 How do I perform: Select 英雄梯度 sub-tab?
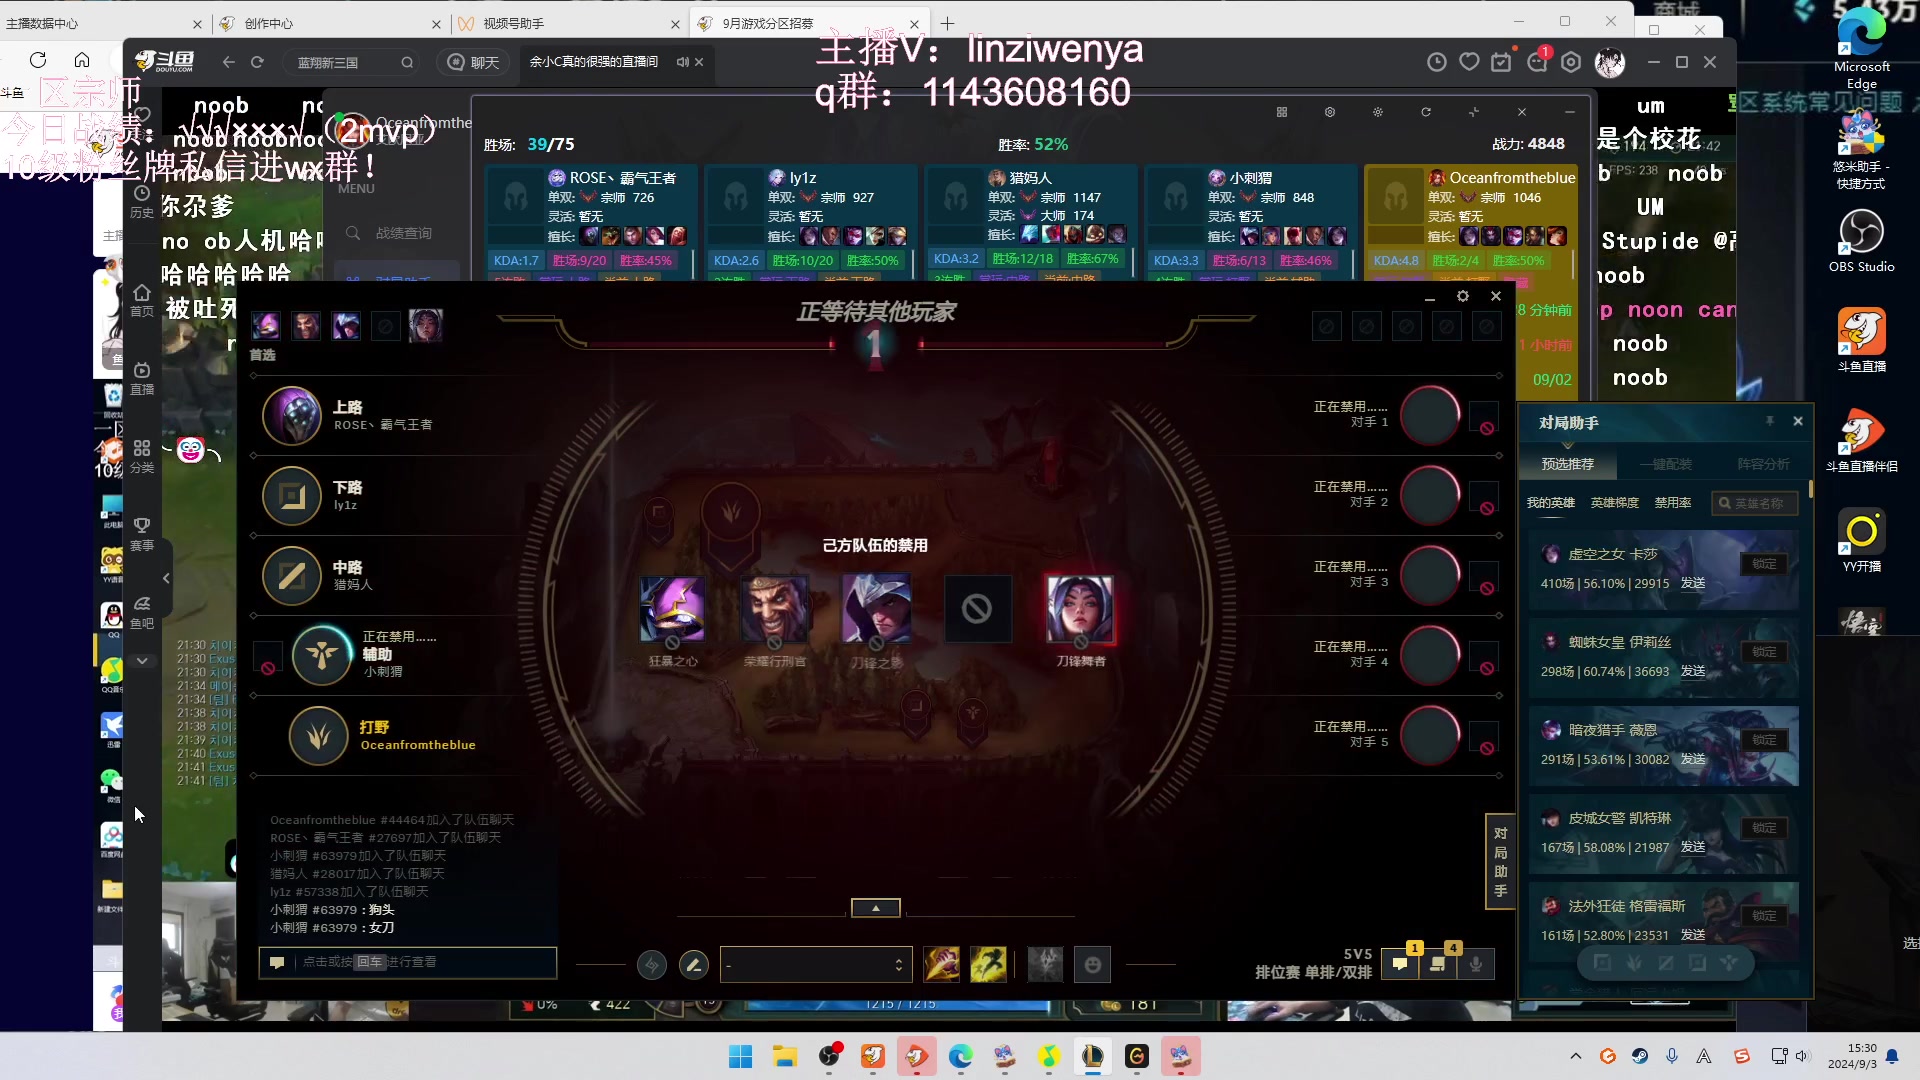tap(1615, 503)
